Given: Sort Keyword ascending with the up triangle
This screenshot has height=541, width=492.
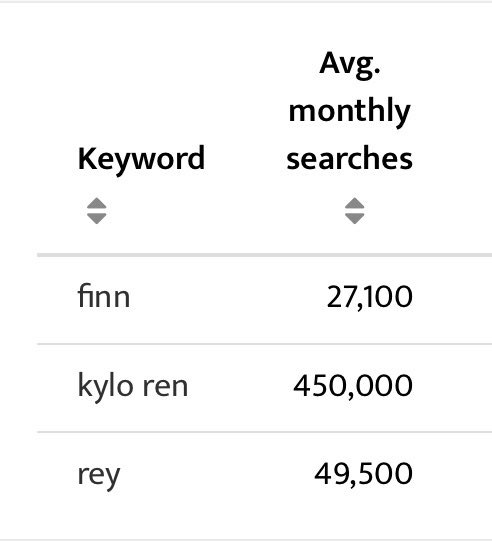Looking at the screenshot, I should click(97, 203).
